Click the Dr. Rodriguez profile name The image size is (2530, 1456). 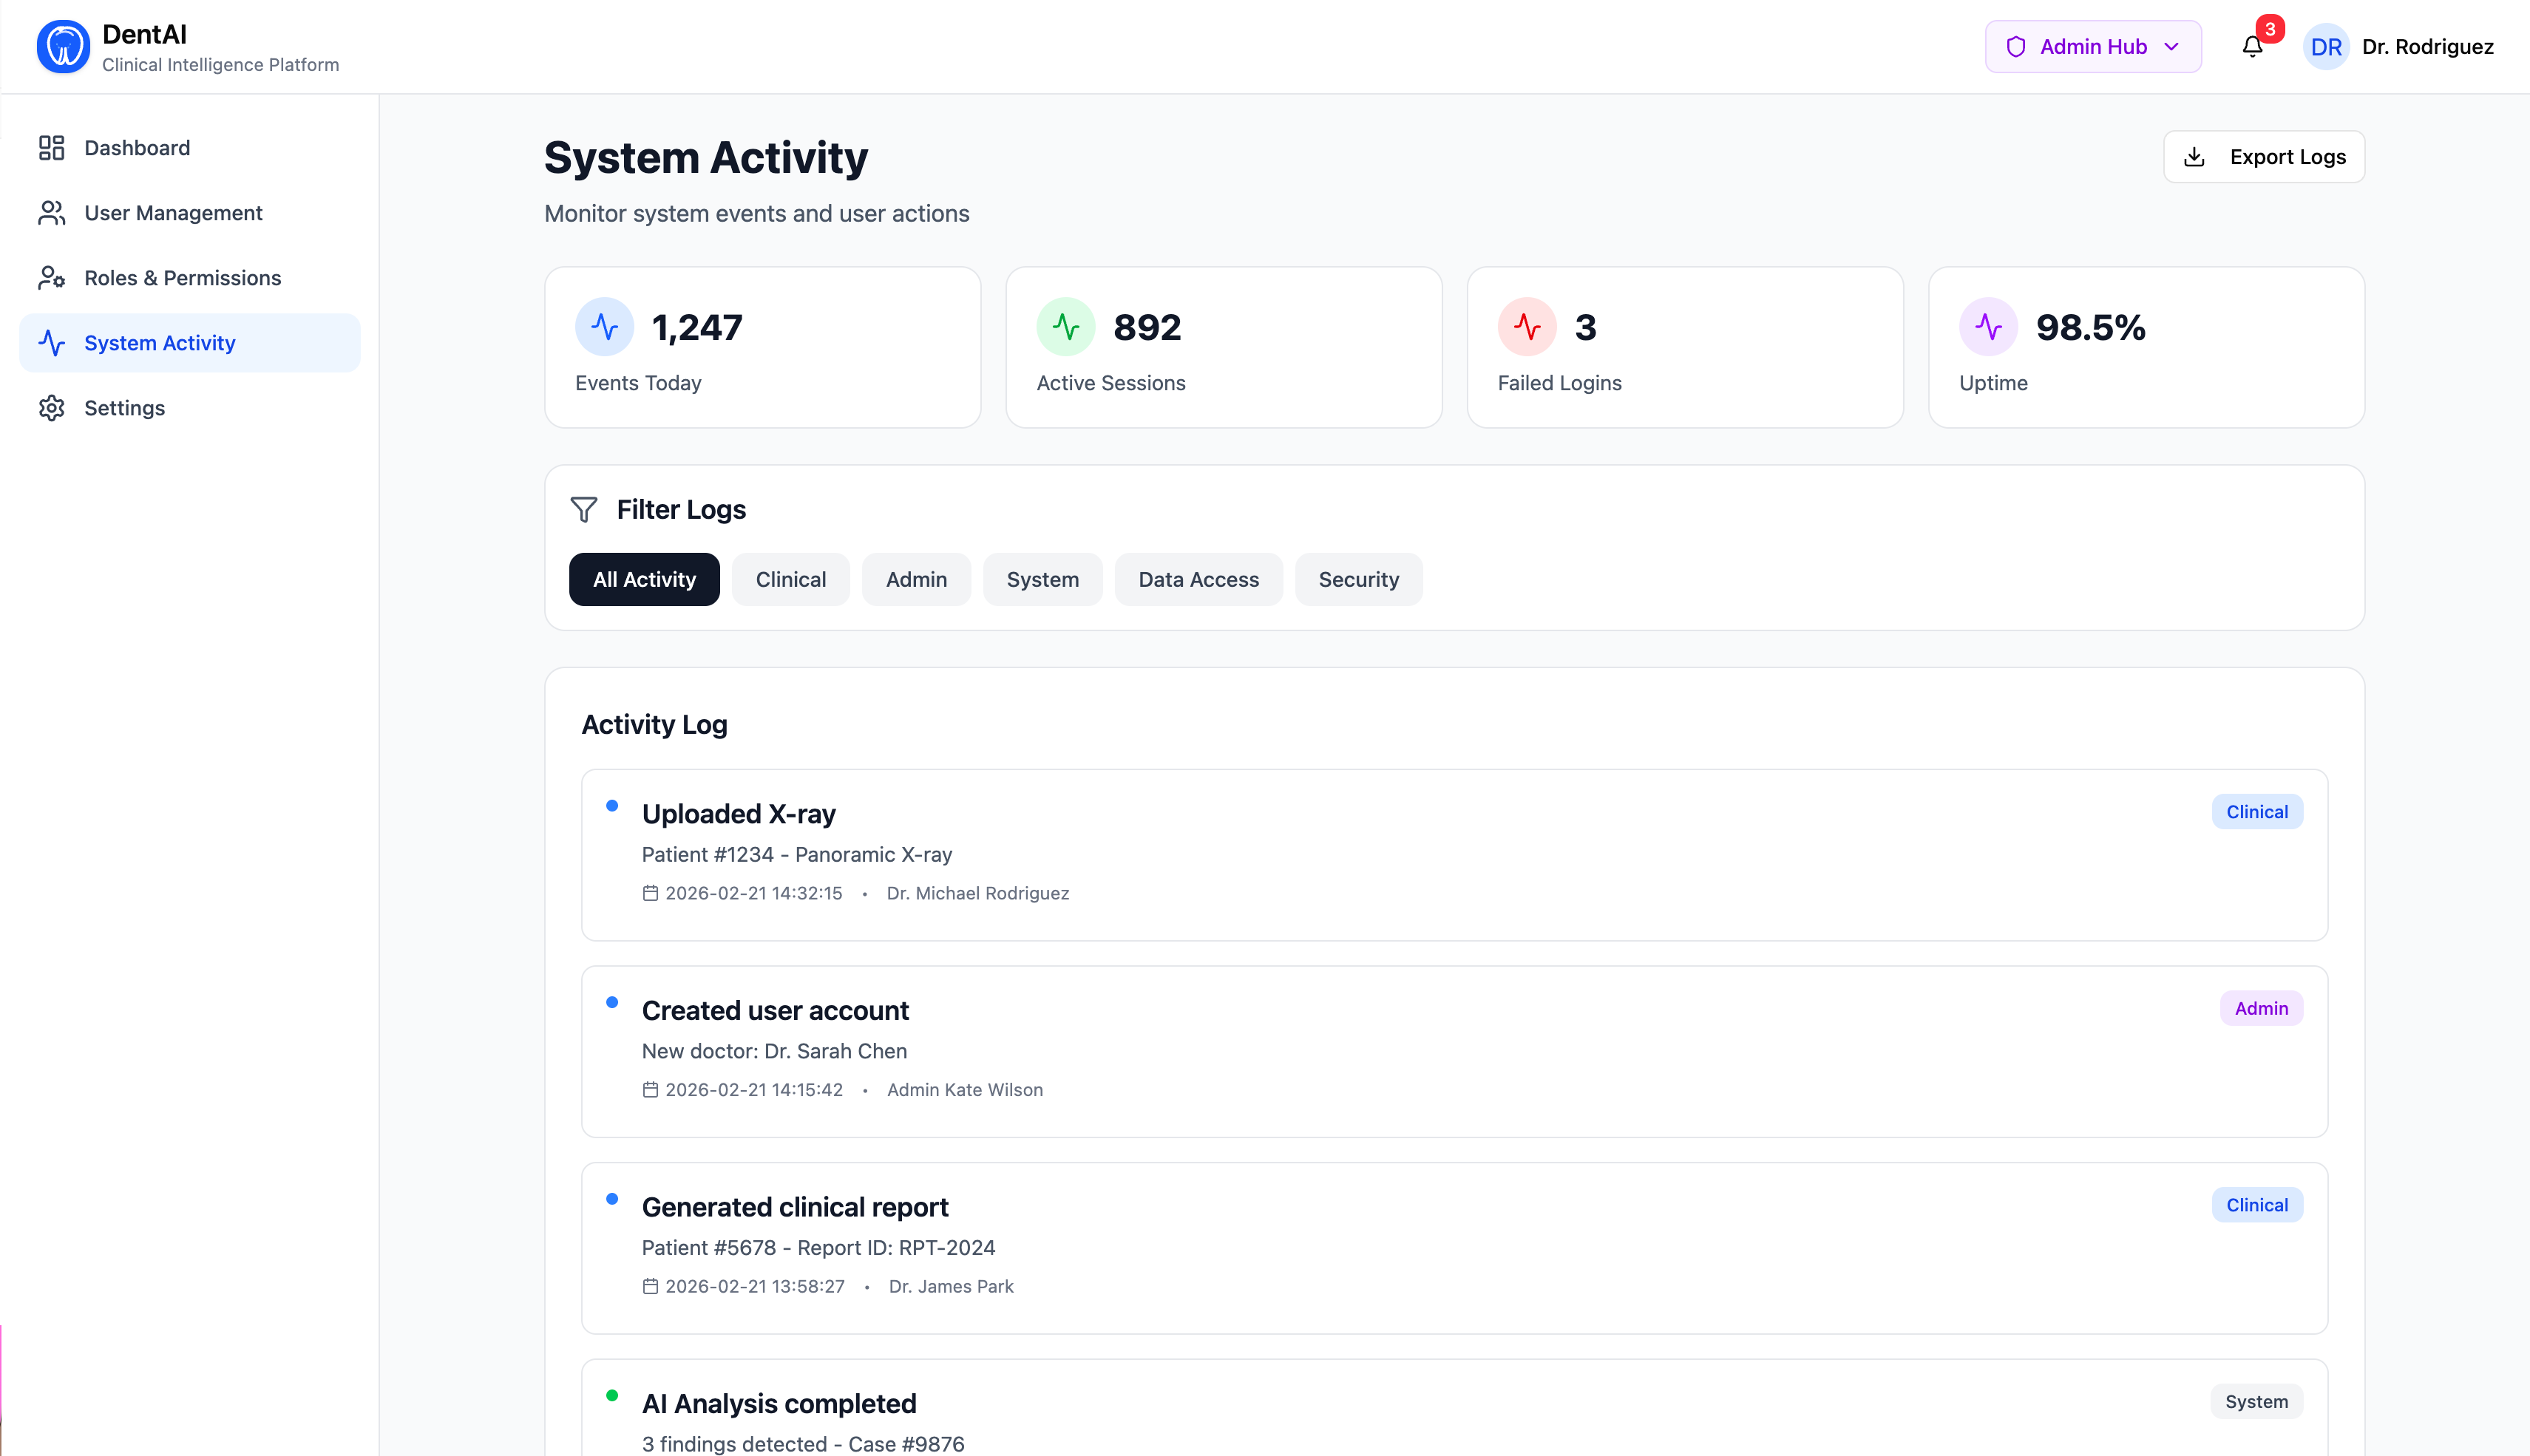(x=2427, y=47)
